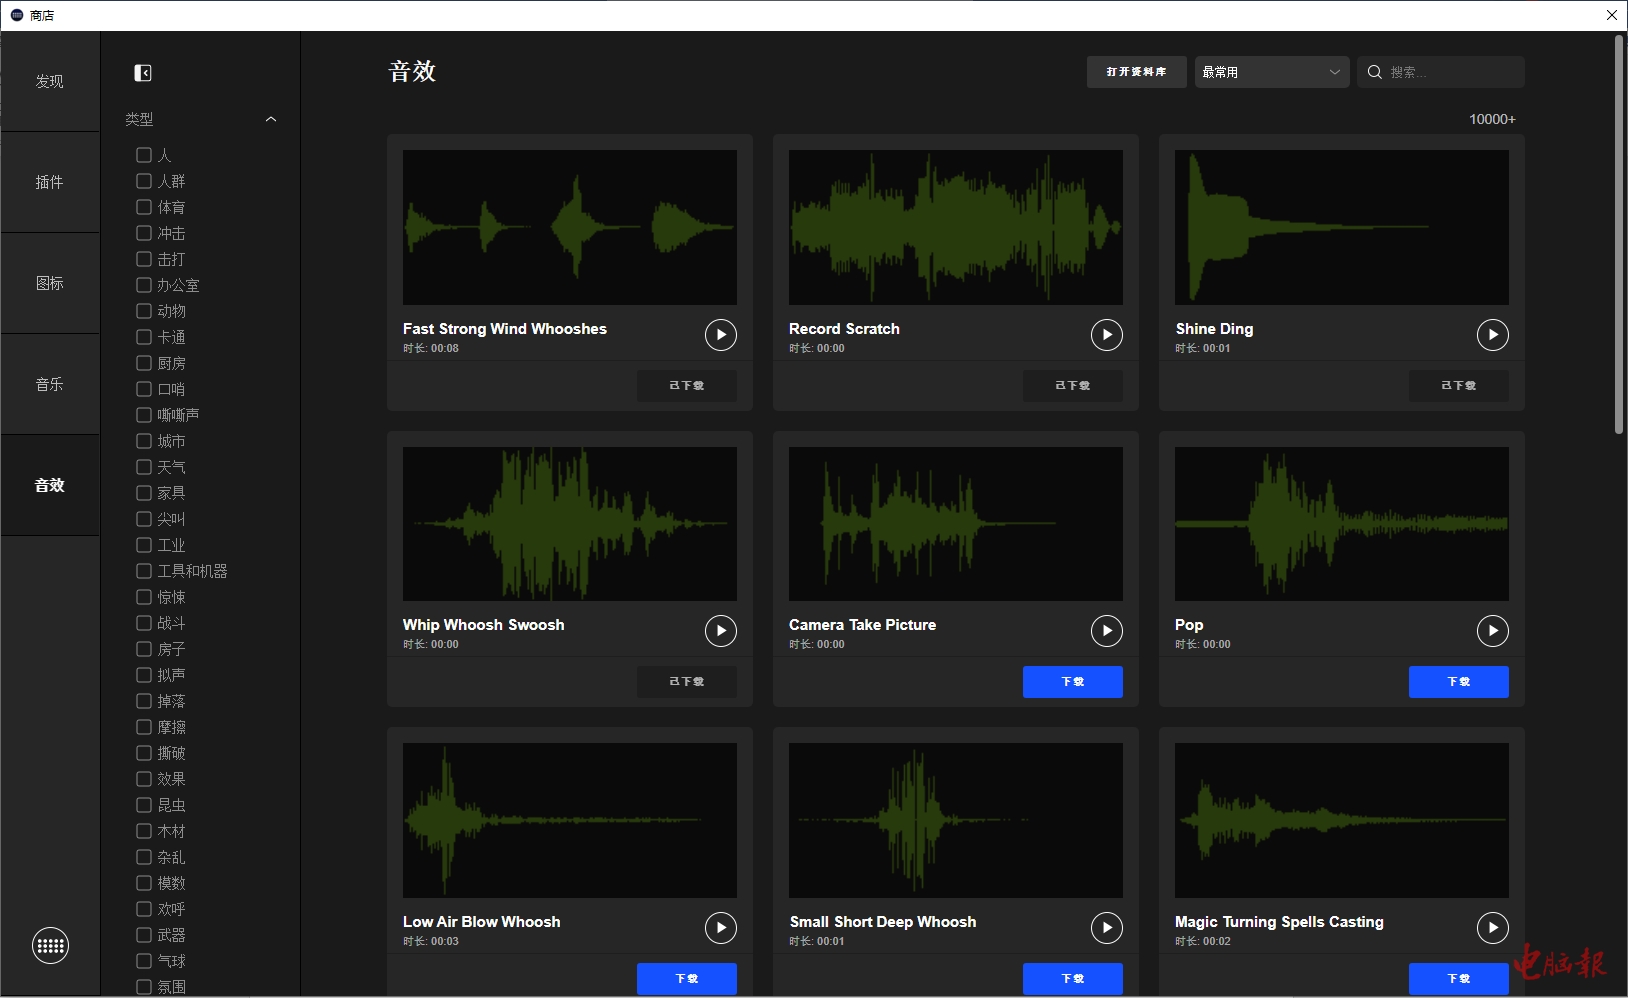
Task: Tick the 武器 type checkbox
Action: tap(144, 935)
